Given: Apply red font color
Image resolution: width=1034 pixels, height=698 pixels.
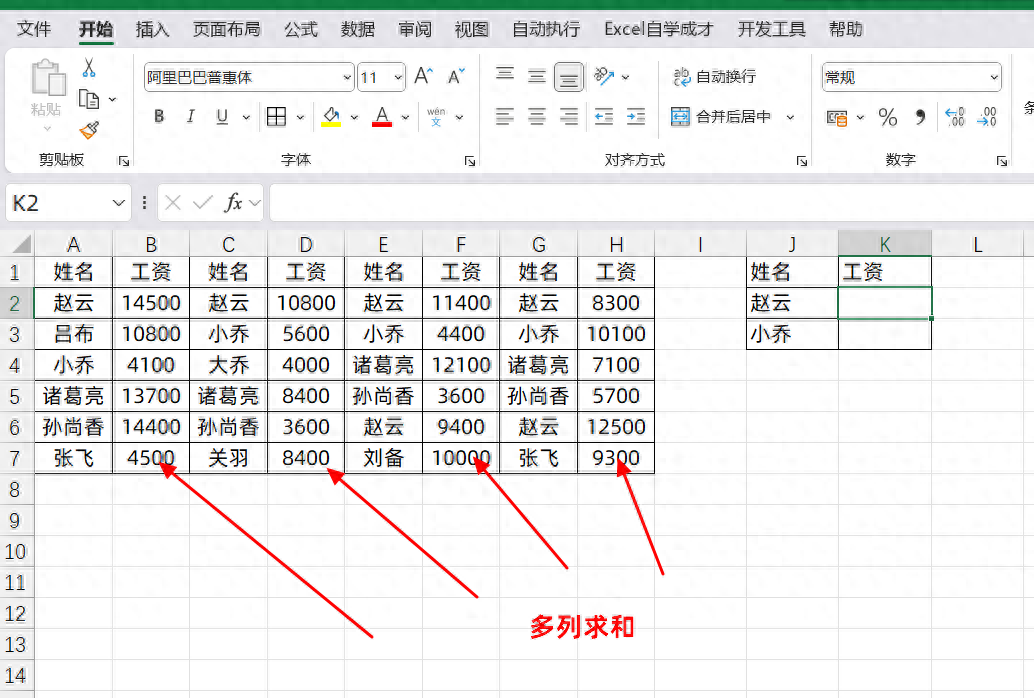Looking at the screenshot, I should [x=382, y=117].
